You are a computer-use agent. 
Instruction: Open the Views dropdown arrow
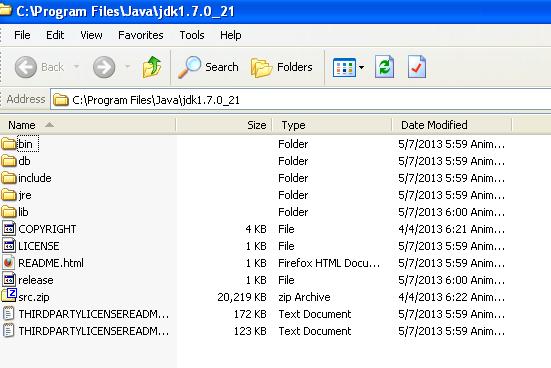point(361,67)
